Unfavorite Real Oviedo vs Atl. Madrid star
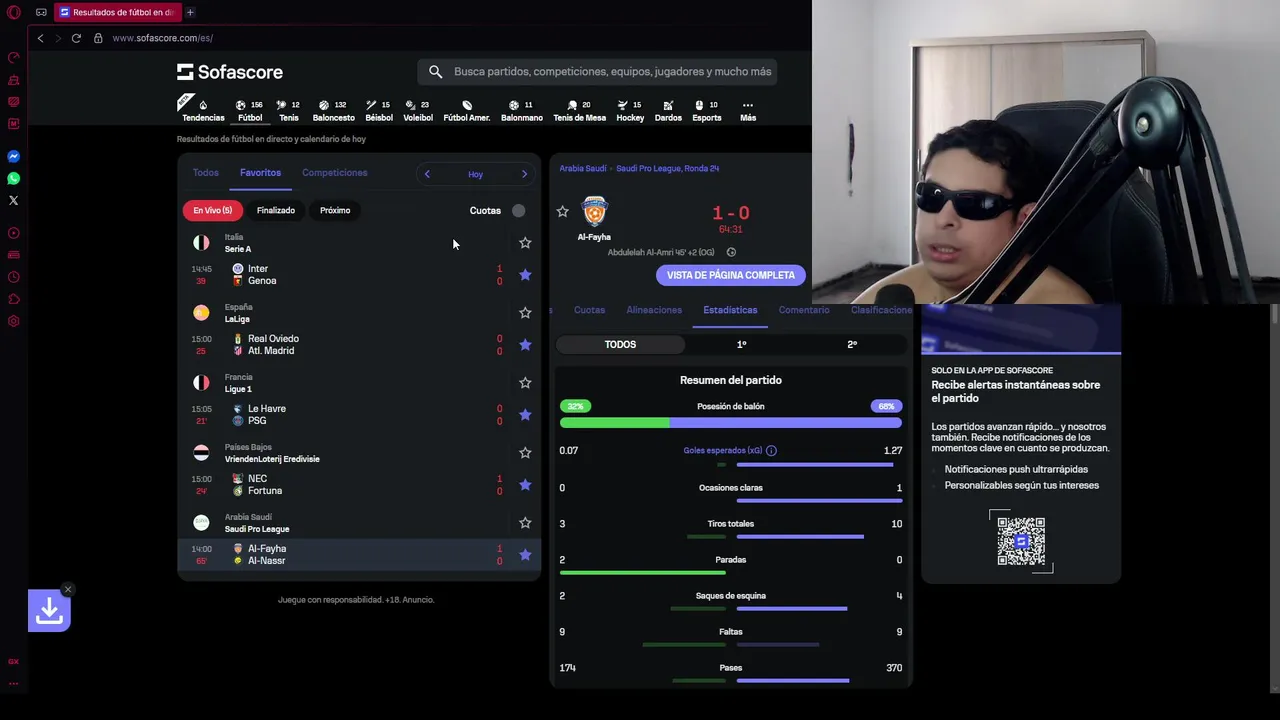 click(x=525, y=345)
